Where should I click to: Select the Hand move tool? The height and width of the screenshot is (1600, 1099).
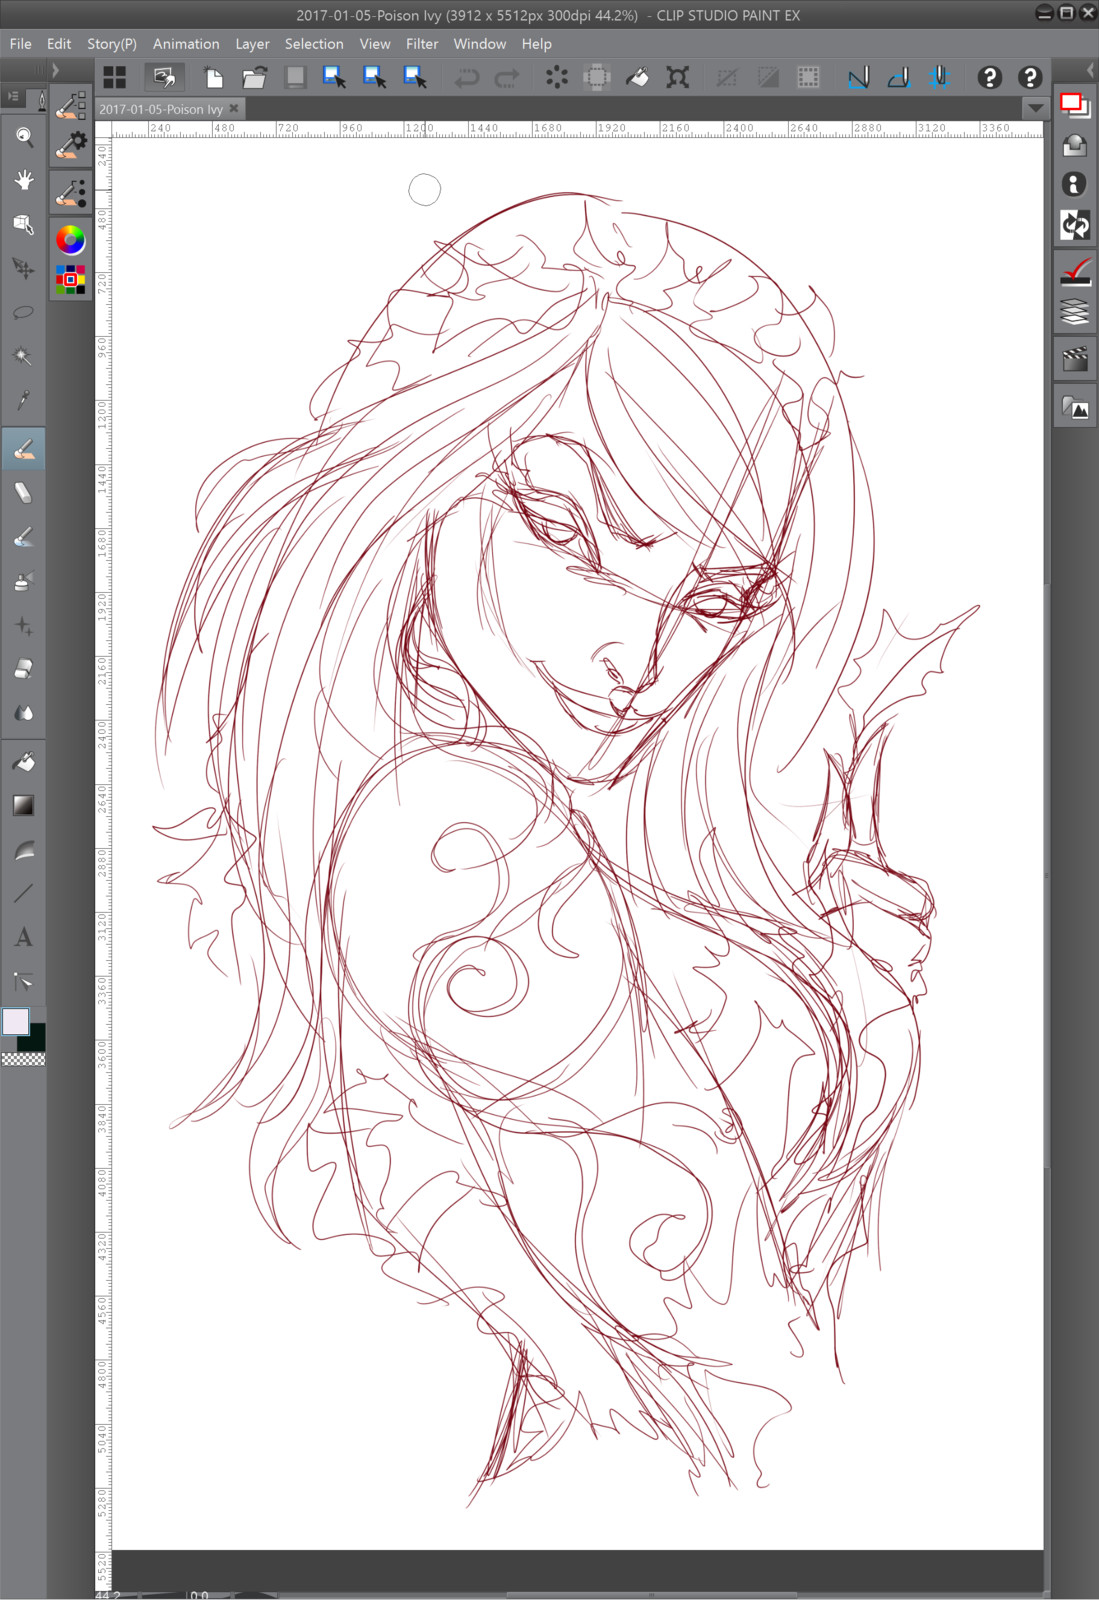tap(24, 180)
